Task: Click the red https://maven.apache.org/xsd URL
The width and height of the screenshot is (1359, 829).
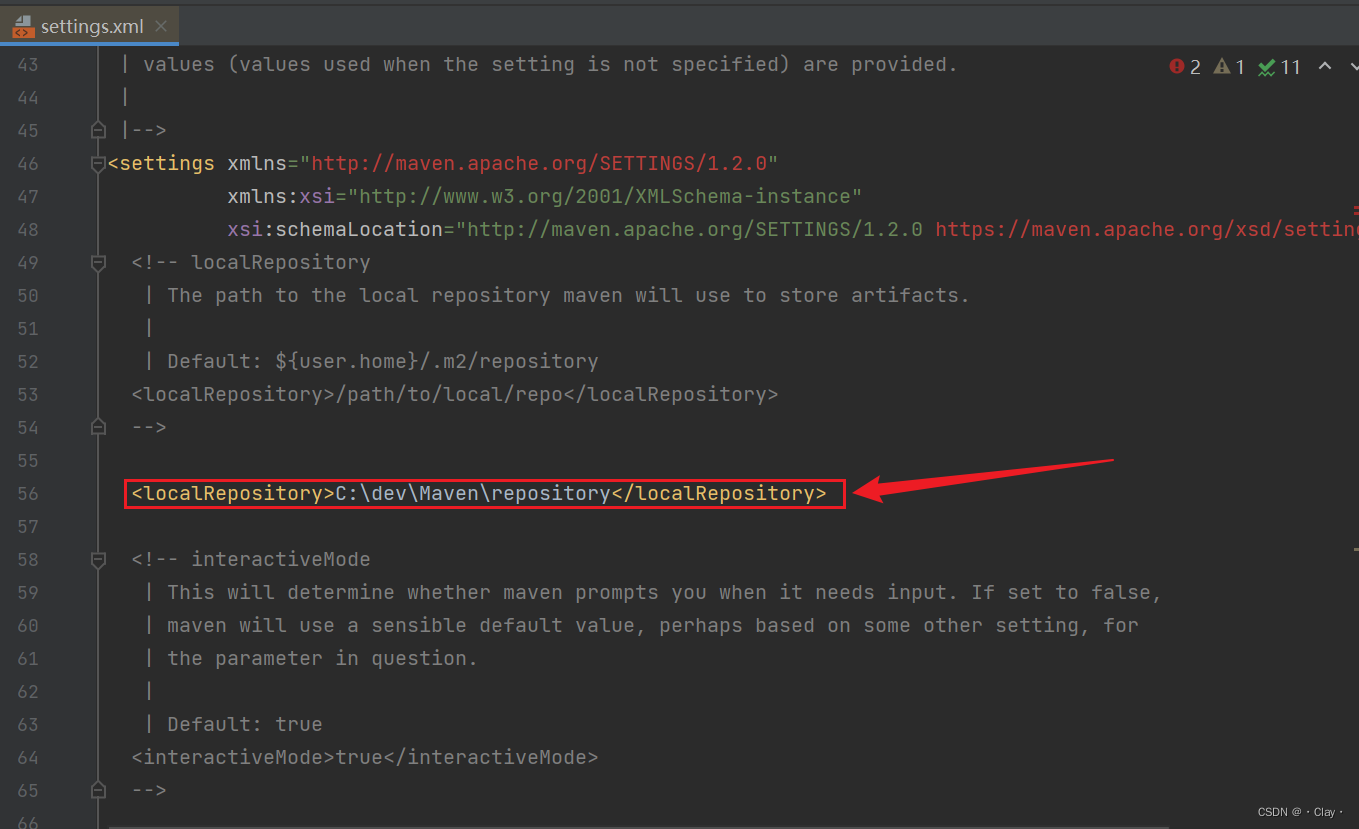Action: [x=1146, y=229]
